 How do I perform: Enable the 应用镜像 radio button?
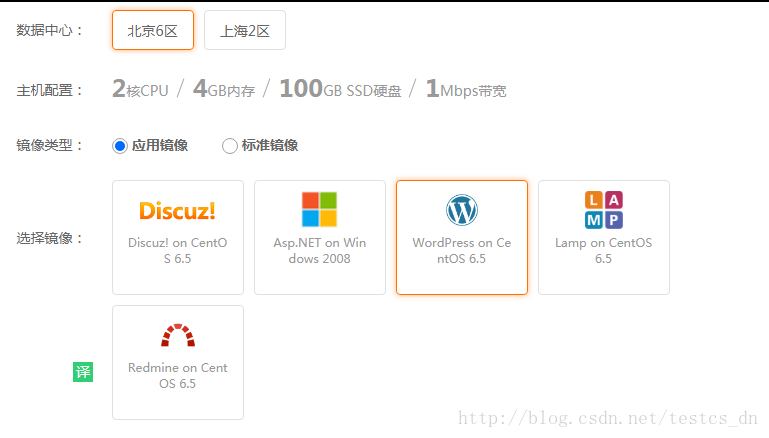coord(121,146)
